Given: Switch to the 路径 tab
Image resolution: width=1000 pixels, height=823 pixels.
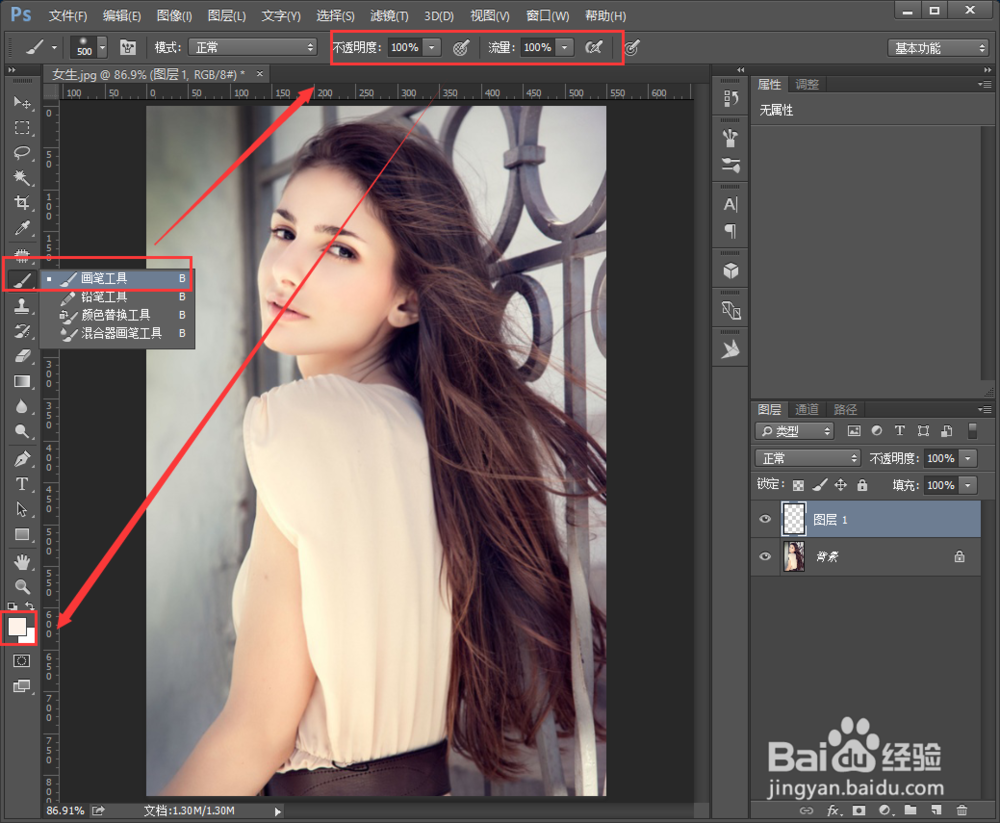Looking at the screenshot, I should pos(845,410).
